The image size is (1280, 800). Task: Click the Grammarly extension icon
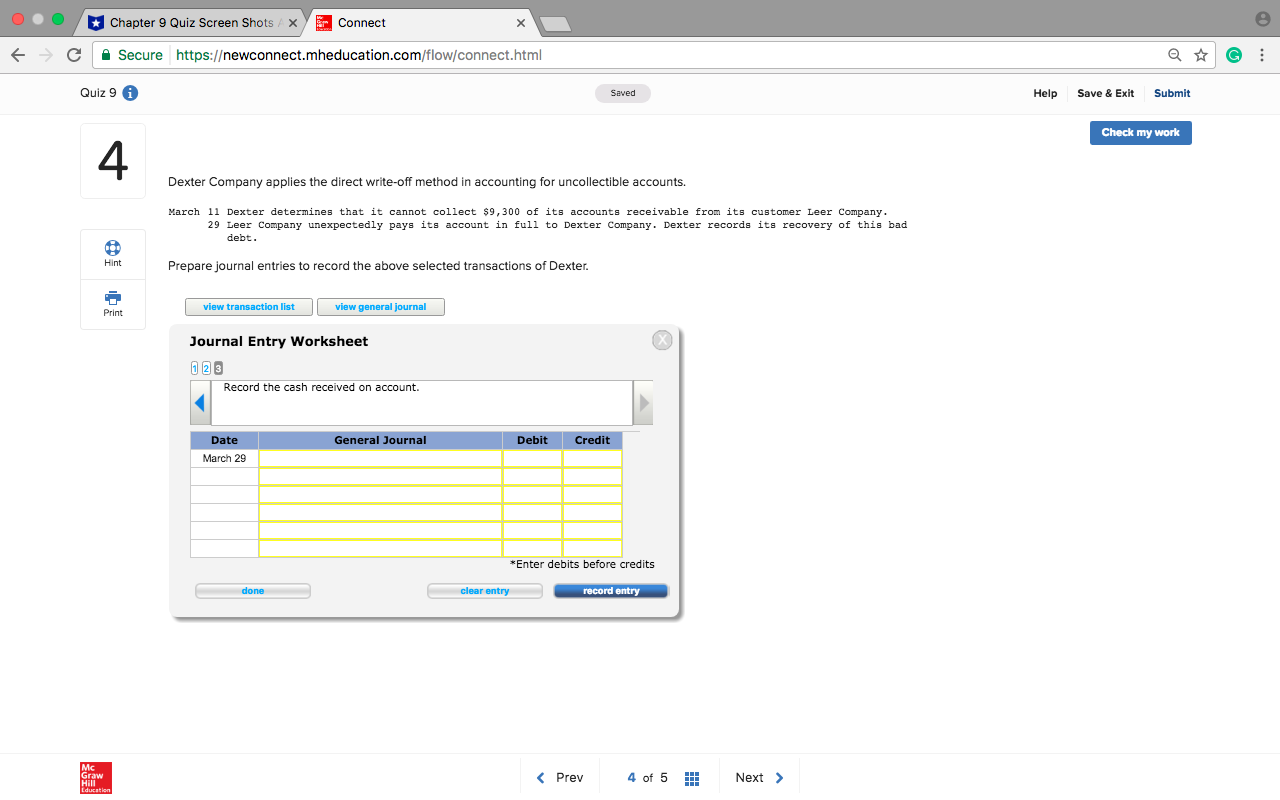1233,55
